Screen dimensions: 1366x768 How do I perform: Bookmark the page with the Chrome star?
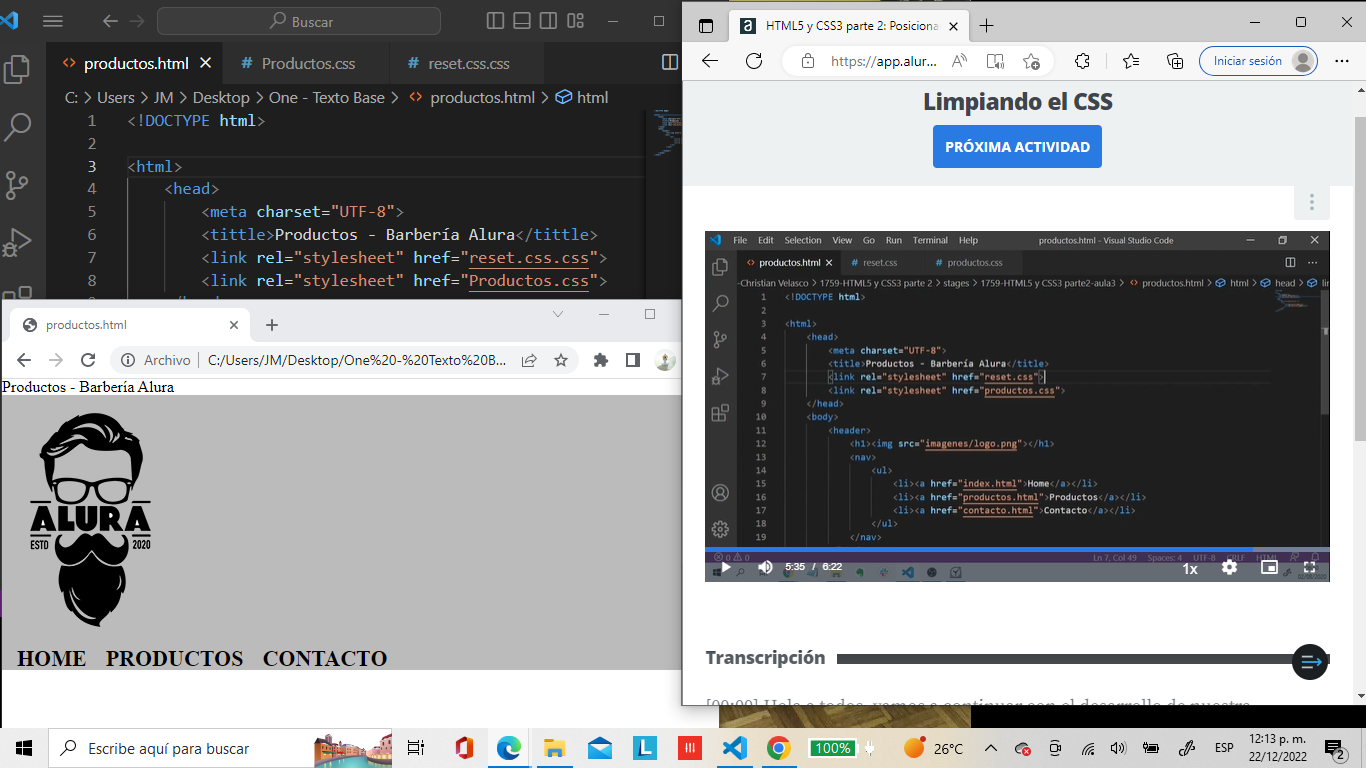coord(560,360)
